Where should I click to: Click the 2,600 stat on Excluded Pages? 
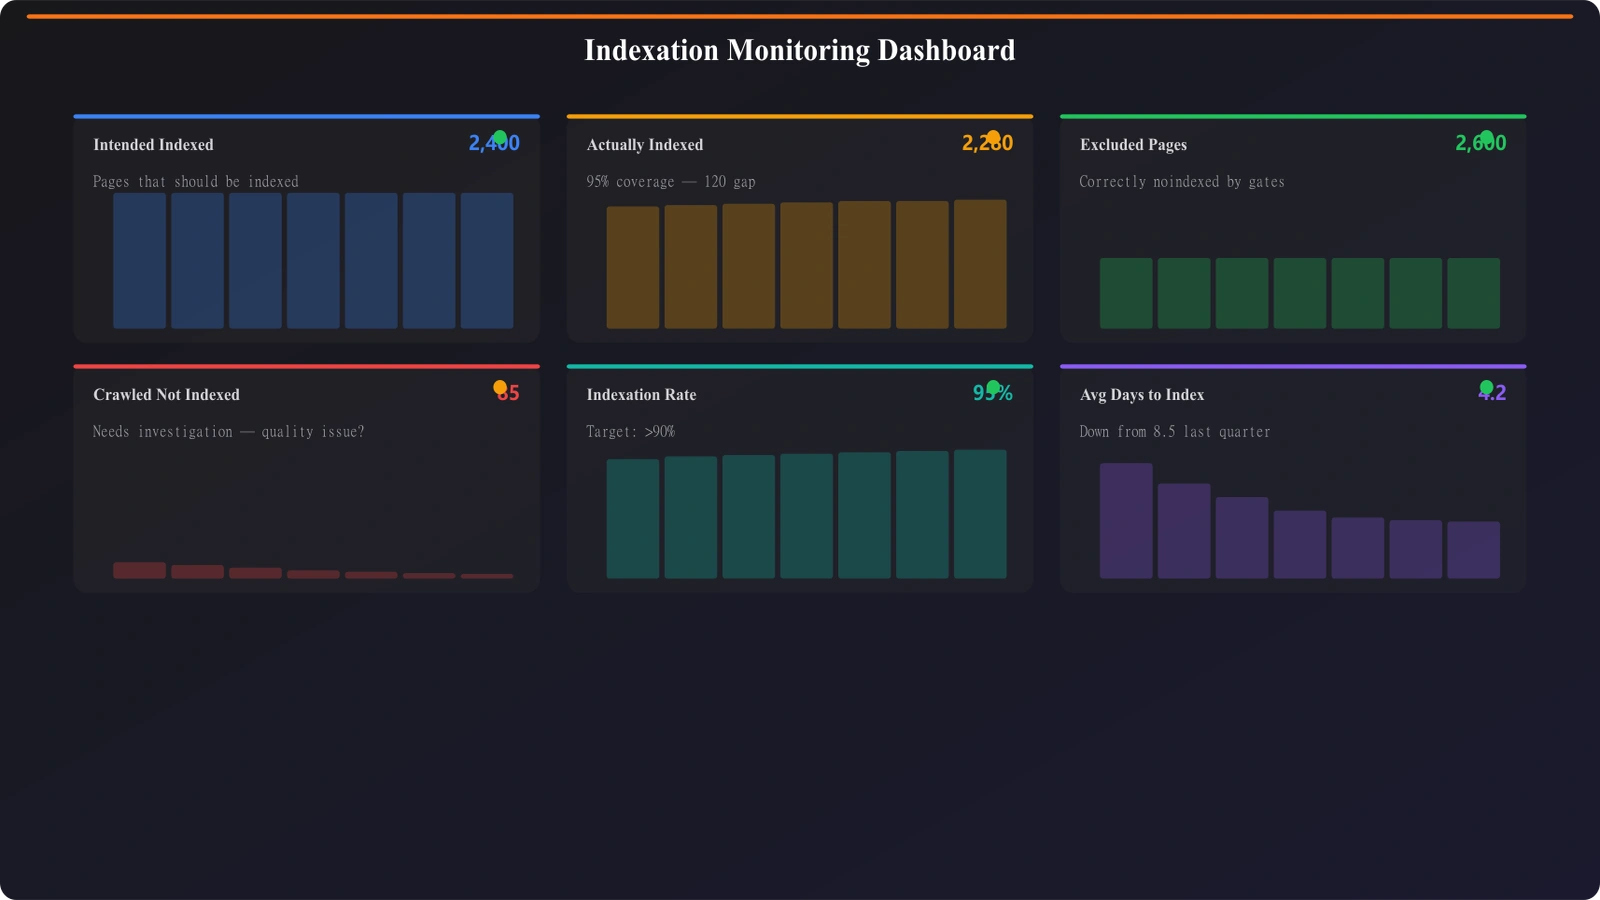tap(1482, 143)
